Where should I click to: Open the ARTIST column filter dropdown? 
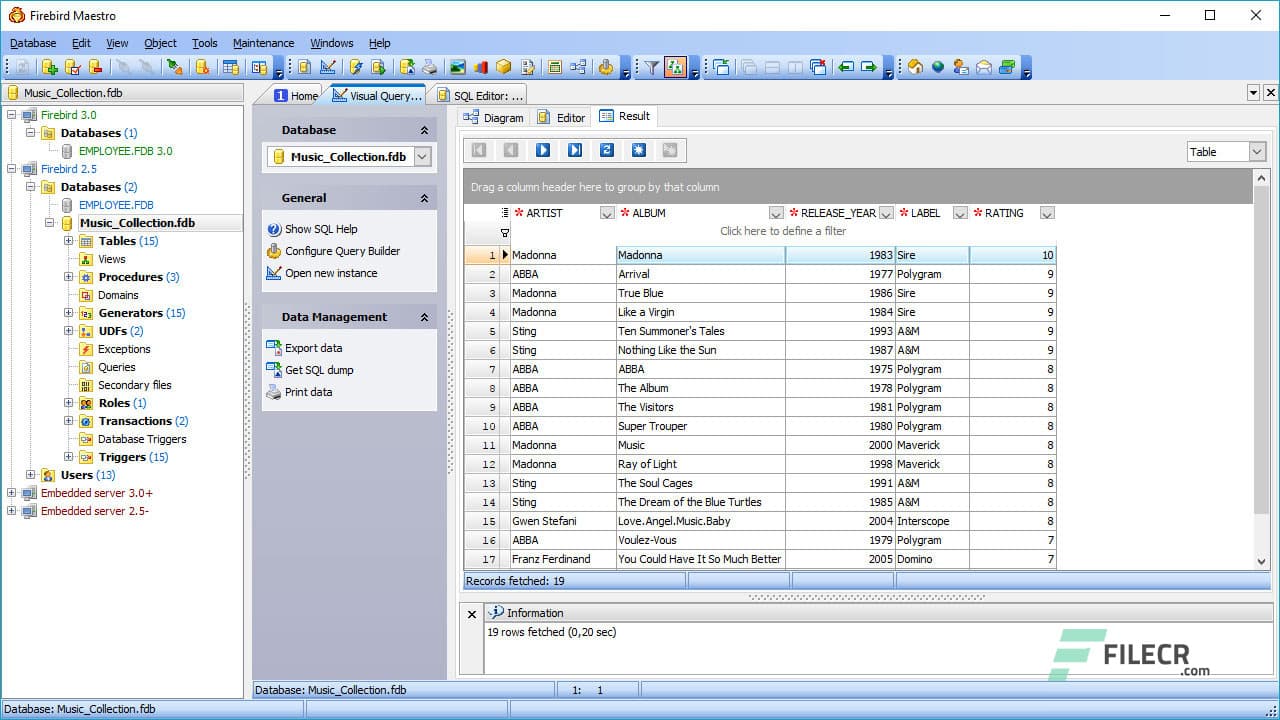pyautogui.click(x=607, y=213)
